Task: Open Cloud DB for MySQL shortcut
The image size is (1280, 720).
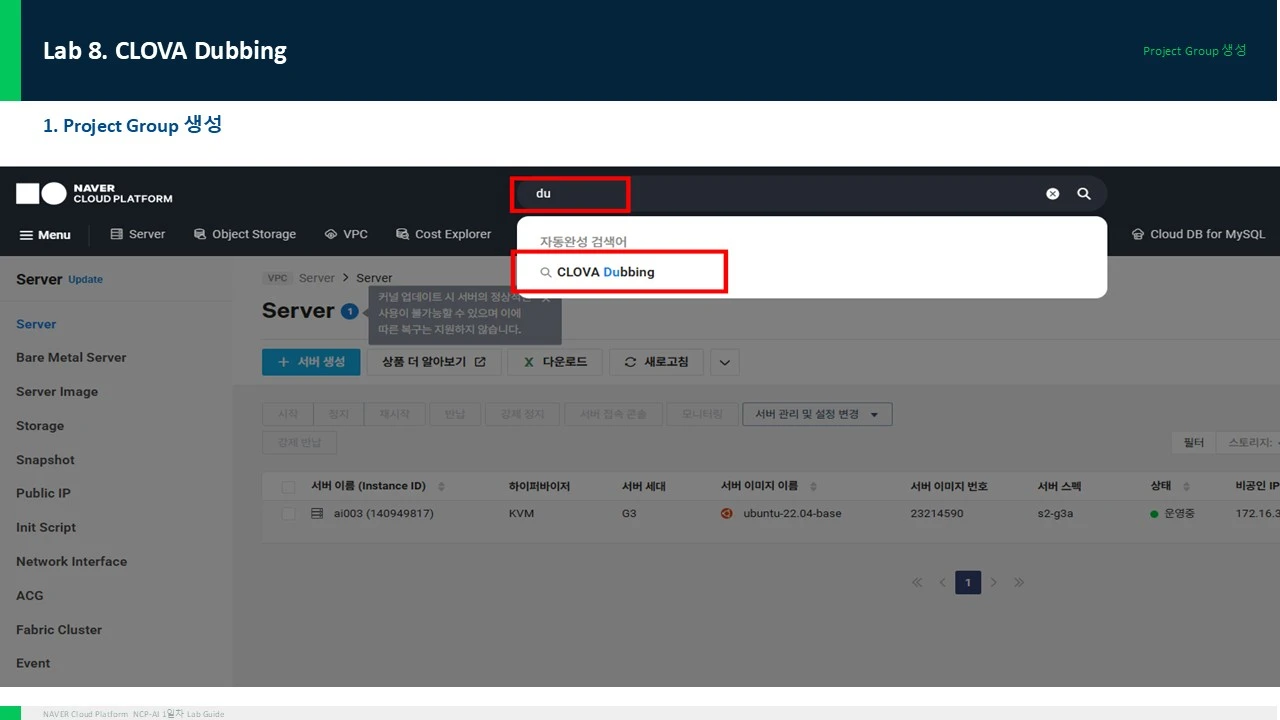Action: [1198, 234]
